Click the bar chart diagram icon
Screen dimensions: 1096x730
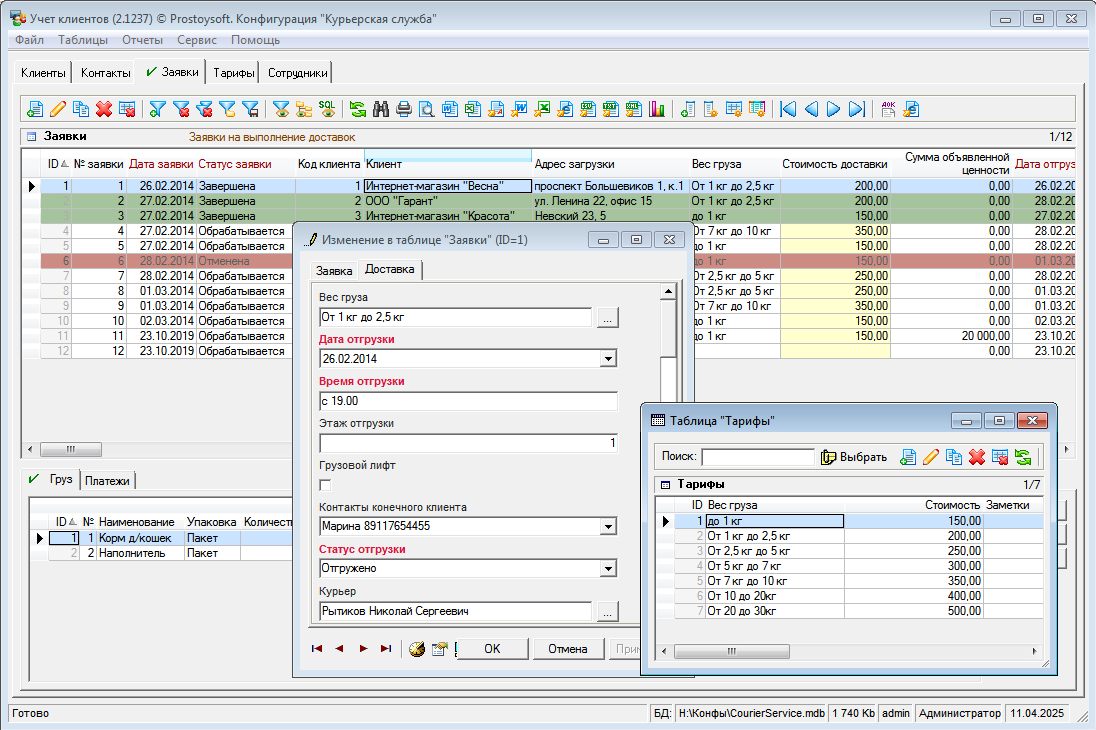[x=656, y=109]
